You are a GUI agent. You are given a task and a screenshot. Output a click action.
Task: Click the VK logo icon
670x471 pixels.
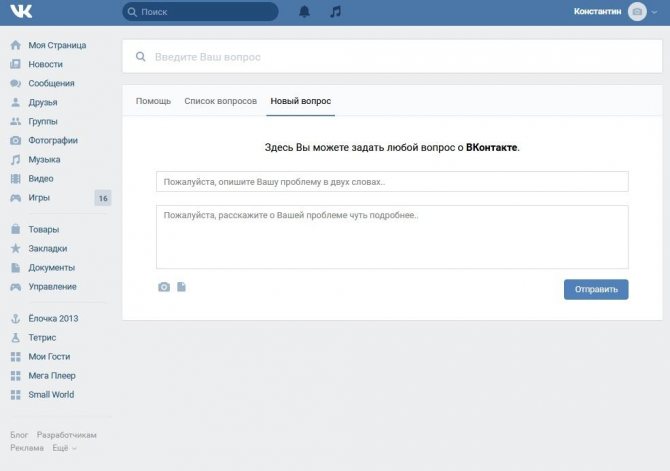point(21,12)
